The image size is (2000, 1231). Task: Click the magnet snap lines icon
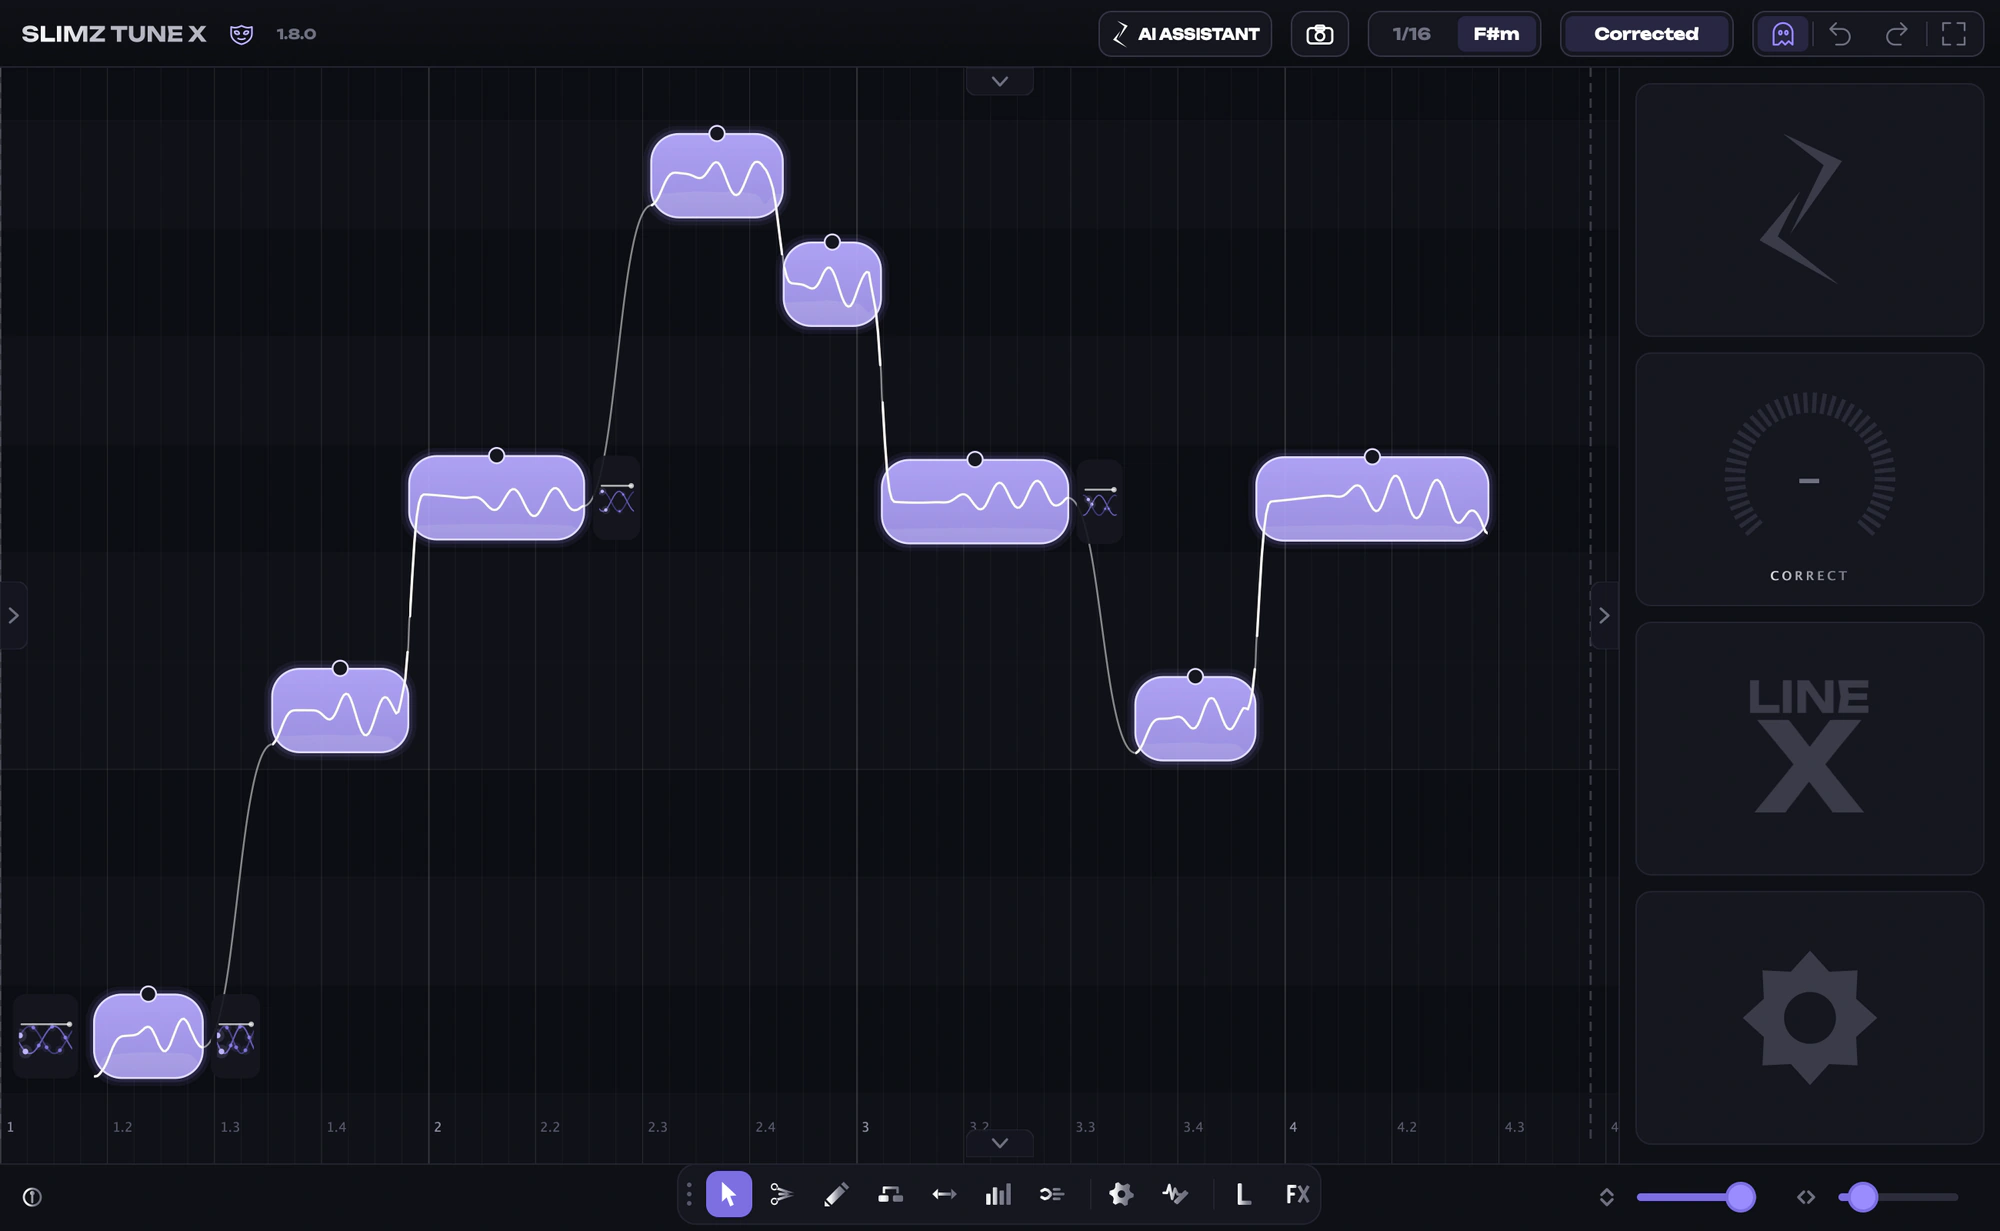pyautogui.click(x=1052, y=1194)
